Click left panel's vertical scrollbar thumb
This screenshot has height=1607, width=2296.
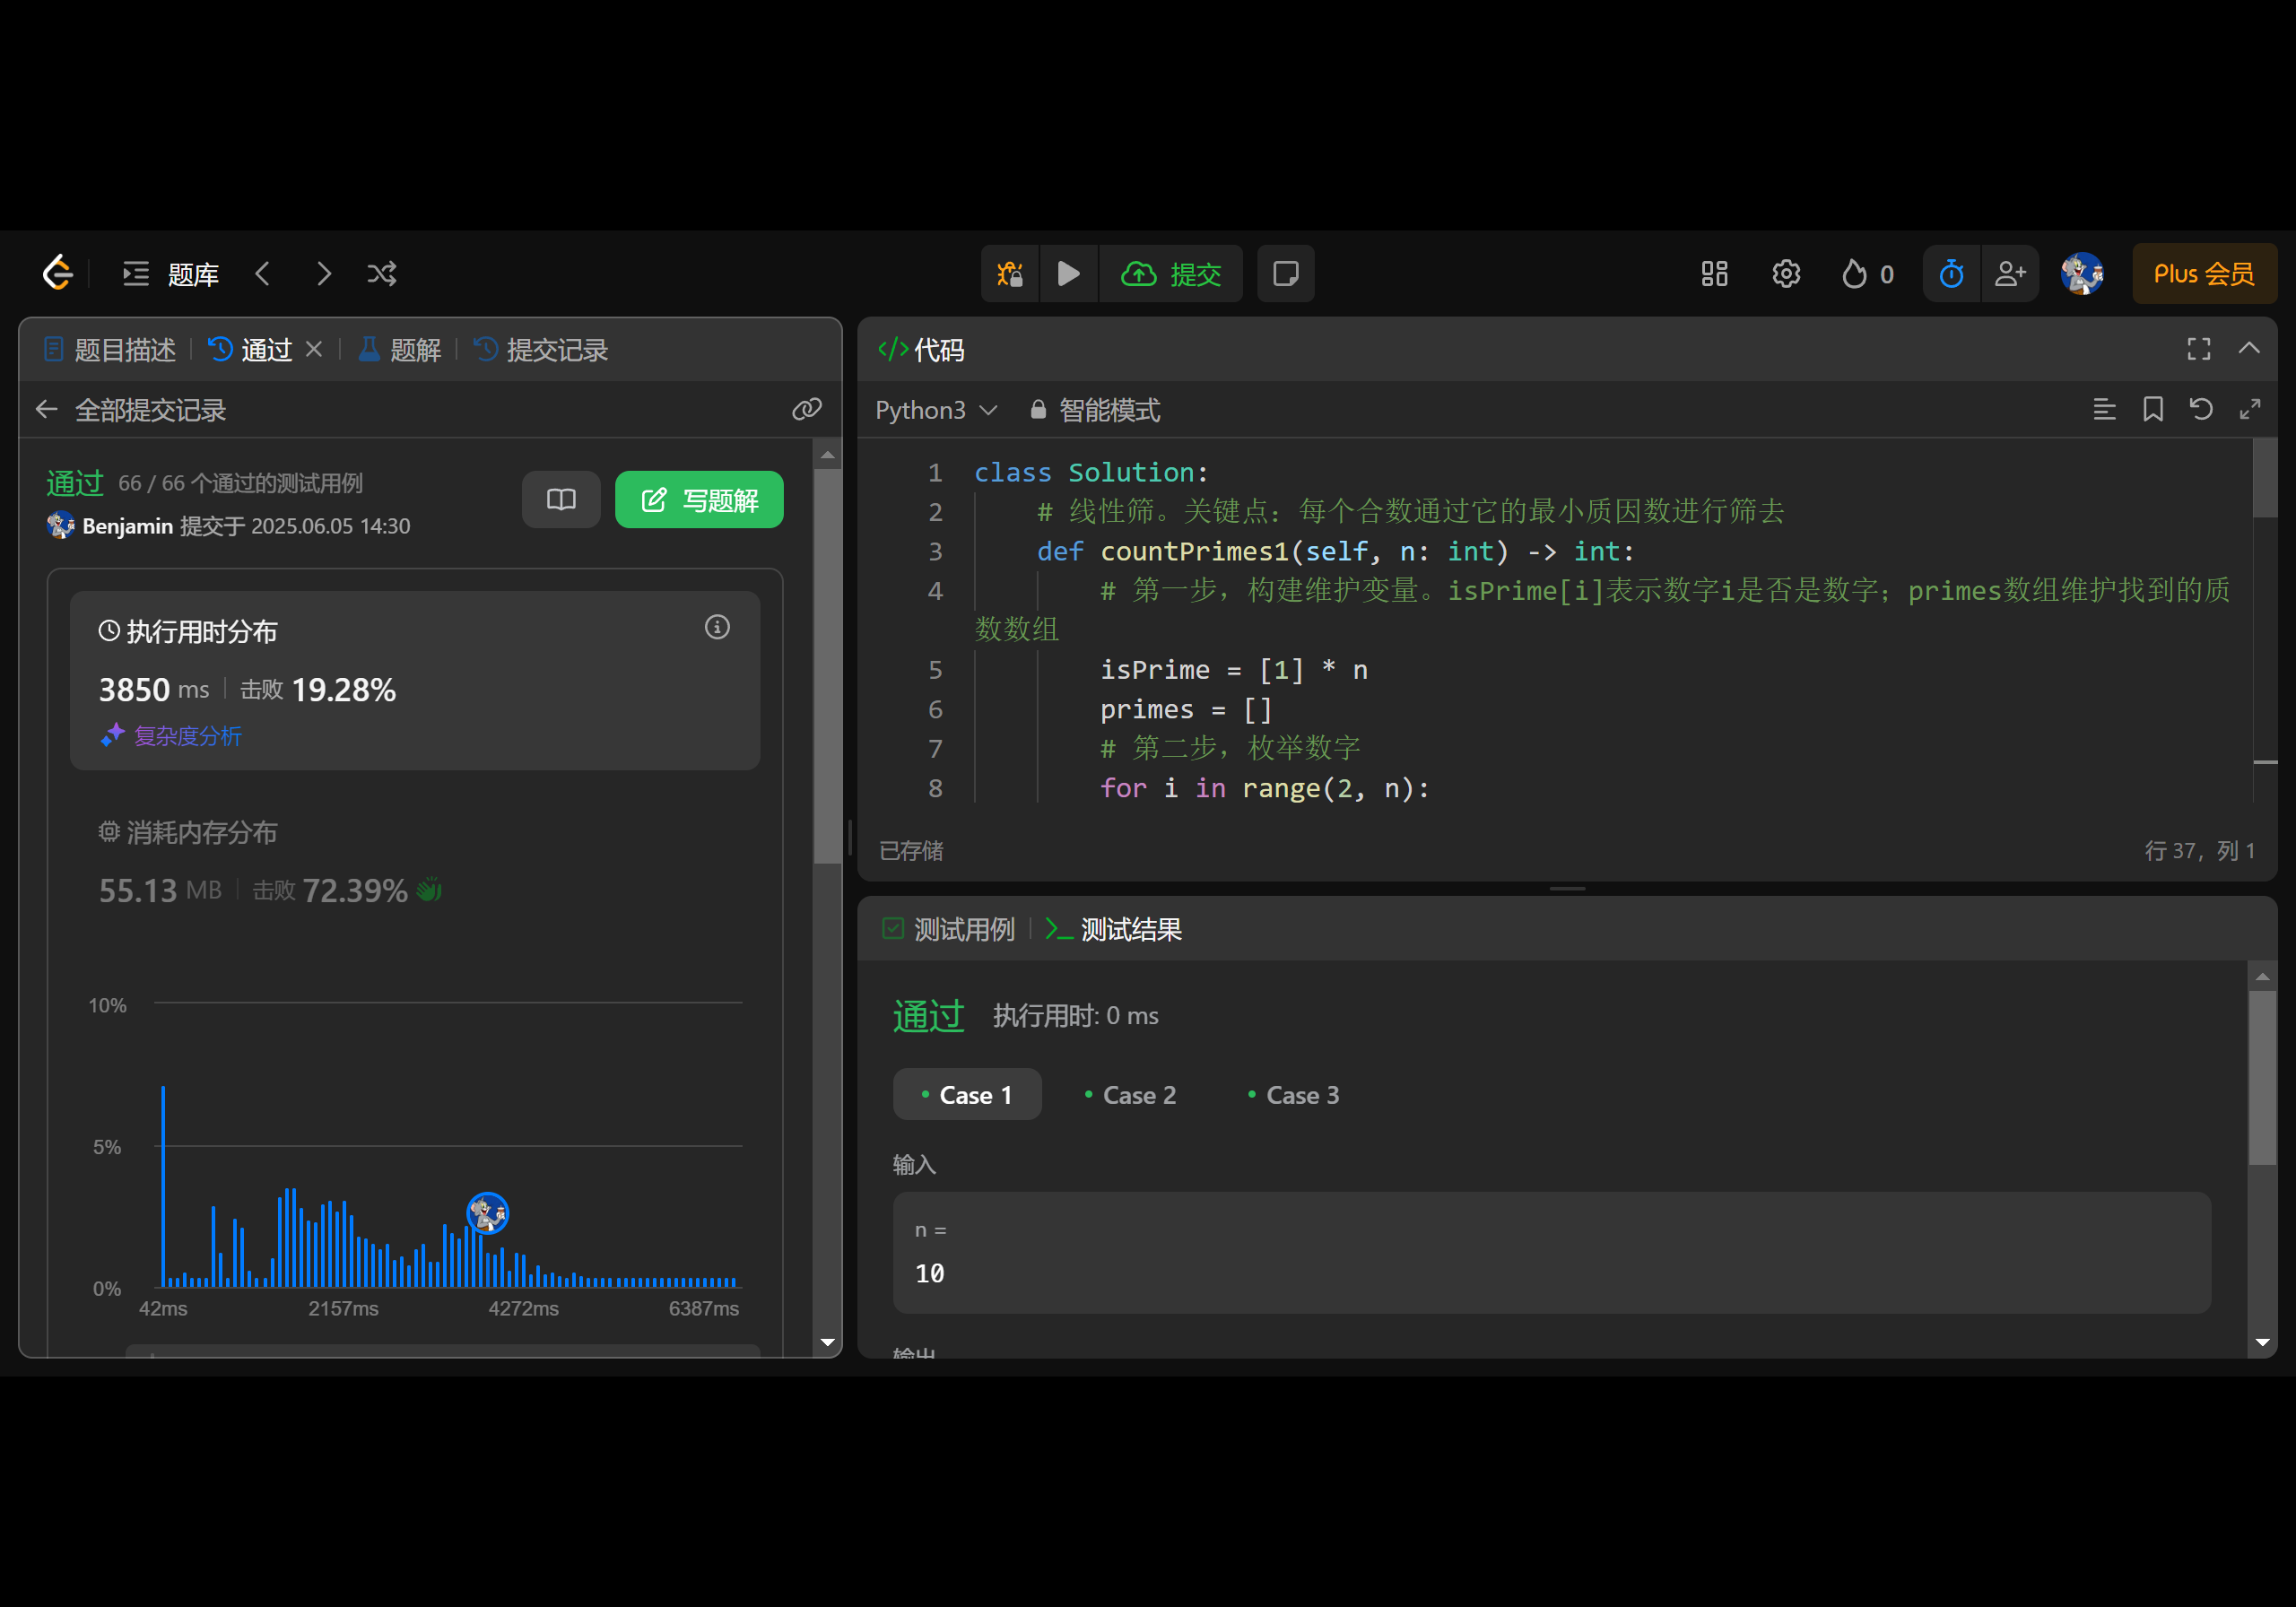point(827,665)
